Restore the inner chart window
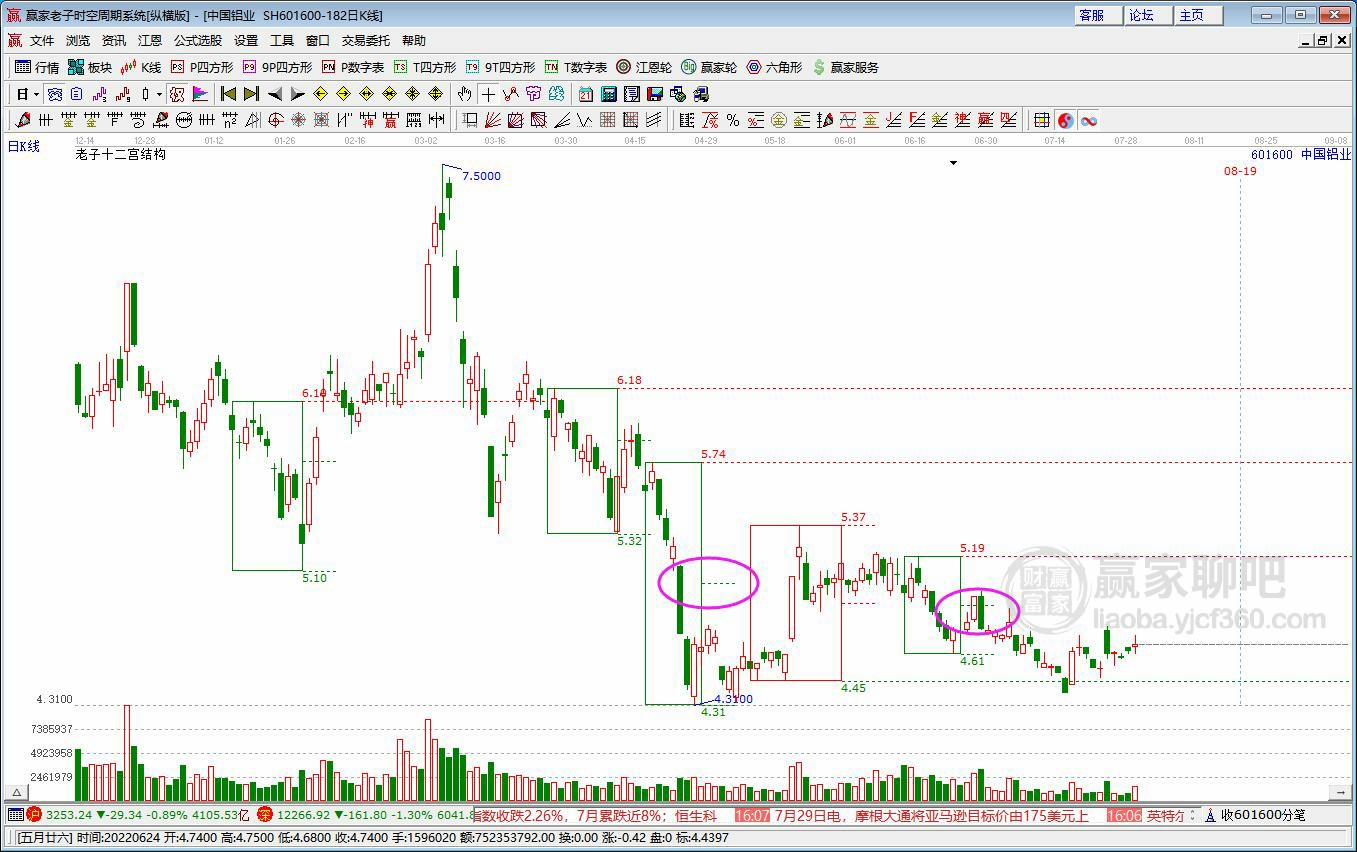This screenshot has width=1357, height=852. pyautogui.click(x=1323, y=41)
